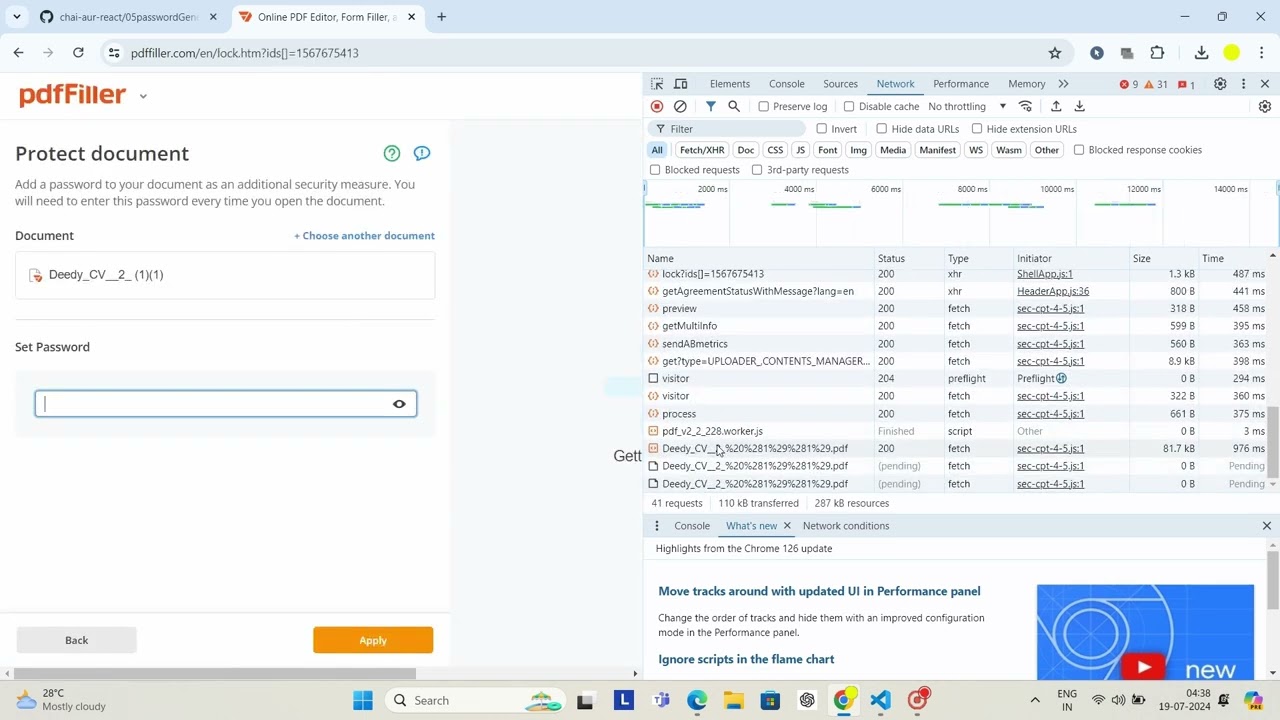Switch to the Console tab
Screen dimensions: 1280x720
tap(786, 84)
